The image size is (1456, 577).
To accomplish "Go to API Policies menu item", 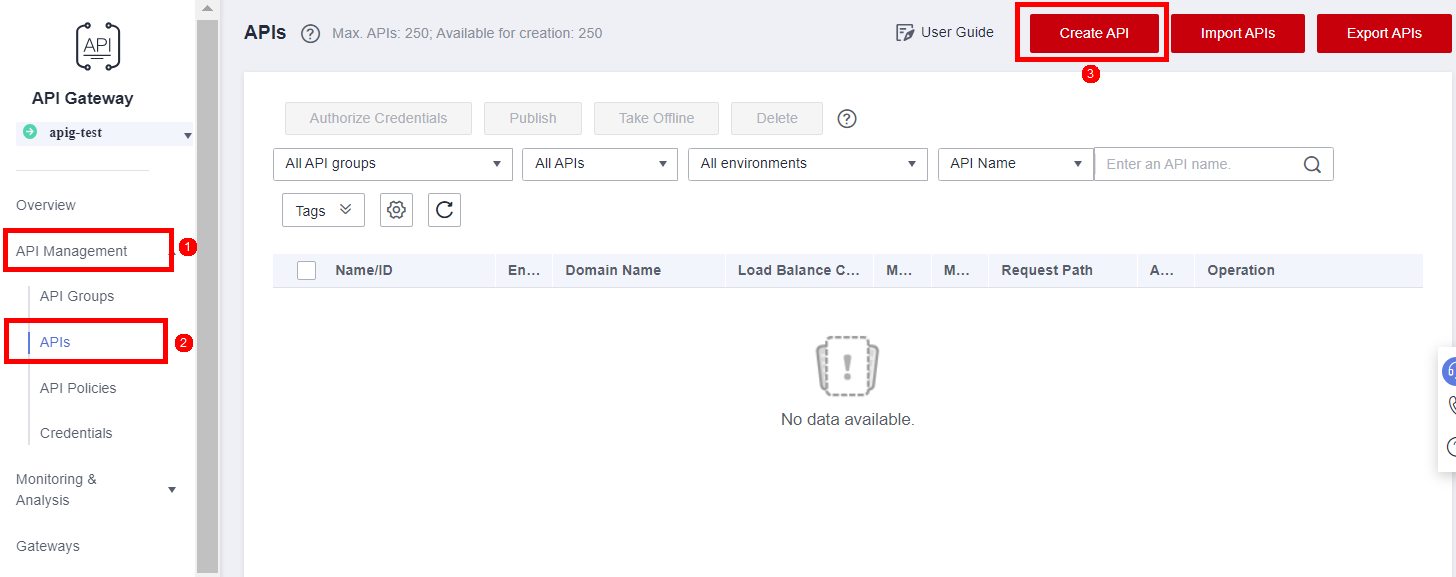I will pos(78,388).
